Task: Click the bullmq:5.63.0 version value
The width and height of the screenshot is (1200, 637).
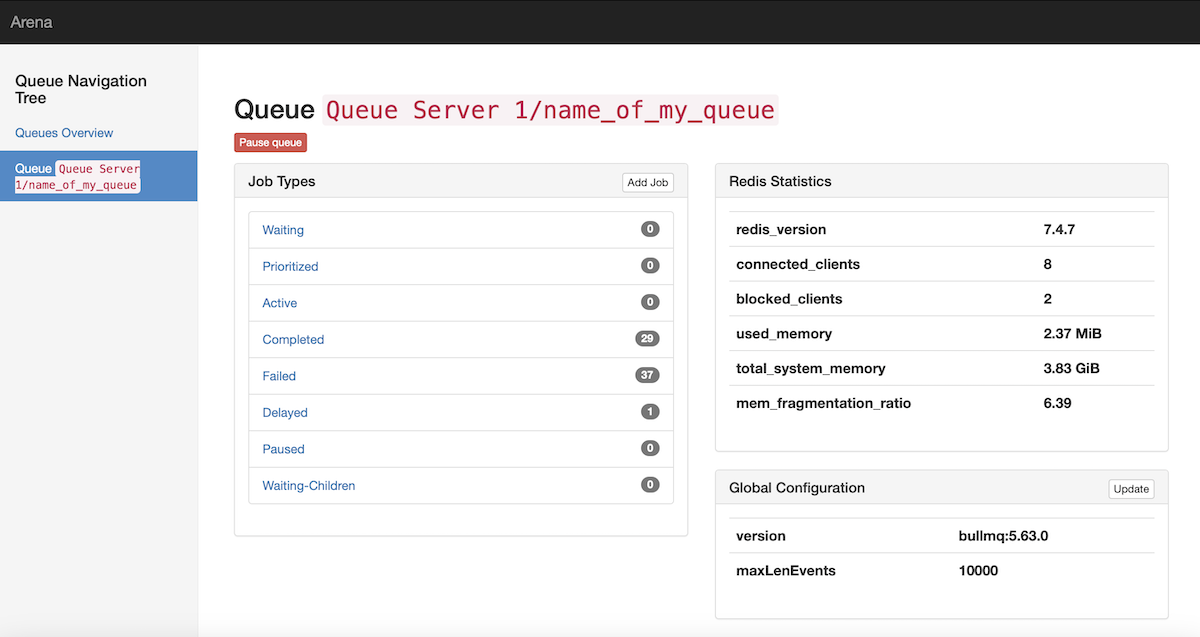Action: [x=1003, y=536]
